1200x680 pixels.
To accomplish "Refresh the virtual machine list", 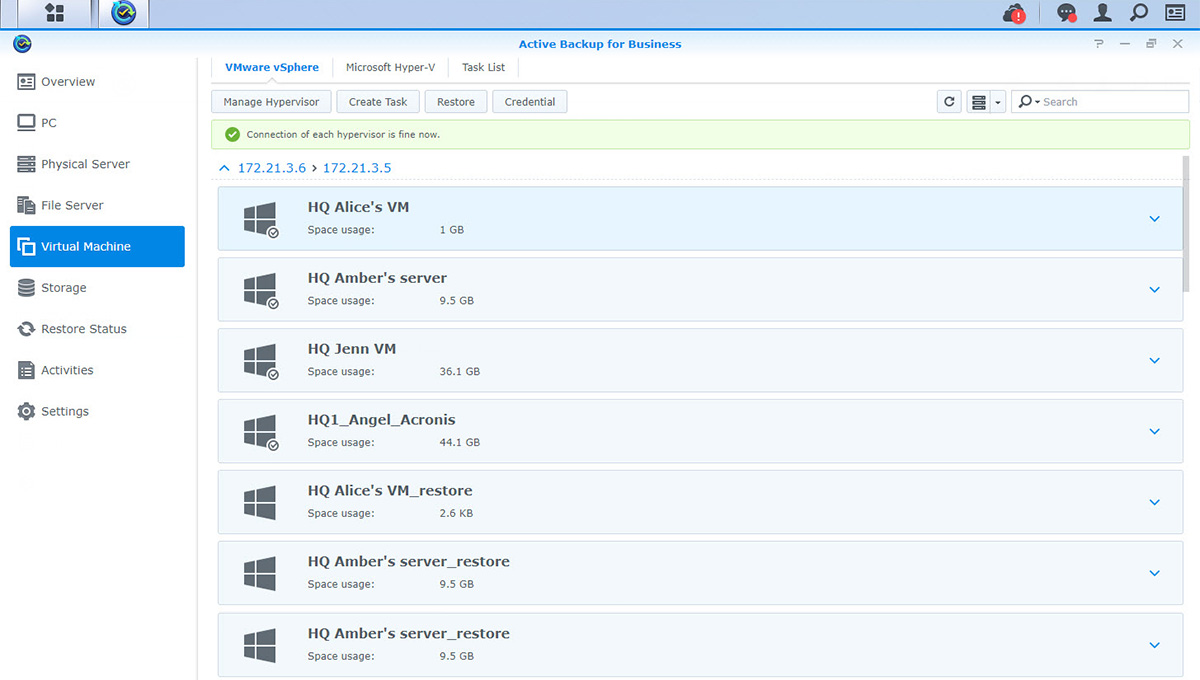I will point(949,102).
